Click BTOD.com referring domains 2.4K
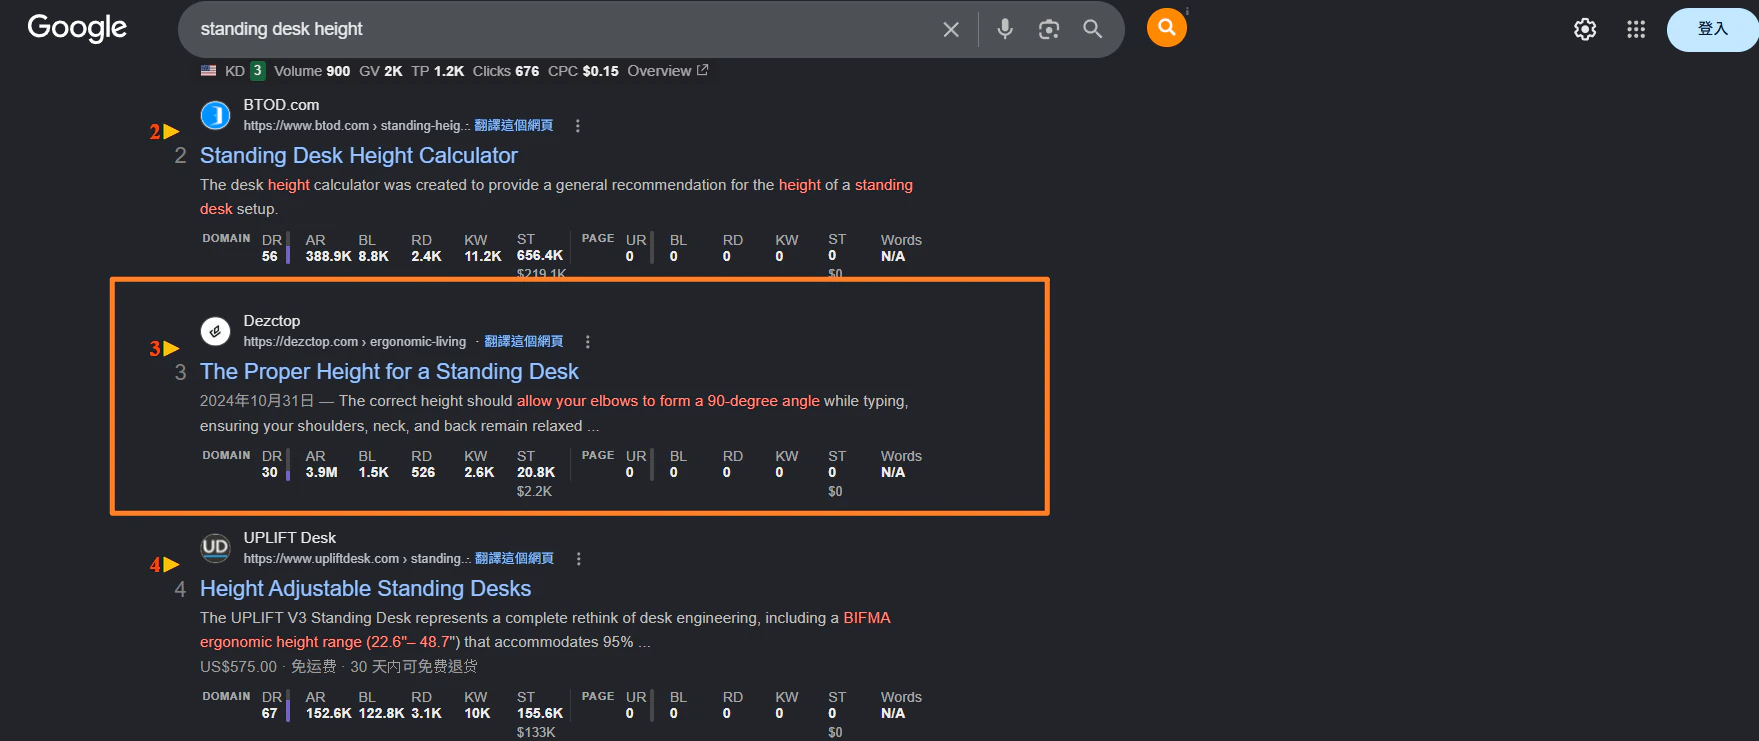 [x=426, y=256]
